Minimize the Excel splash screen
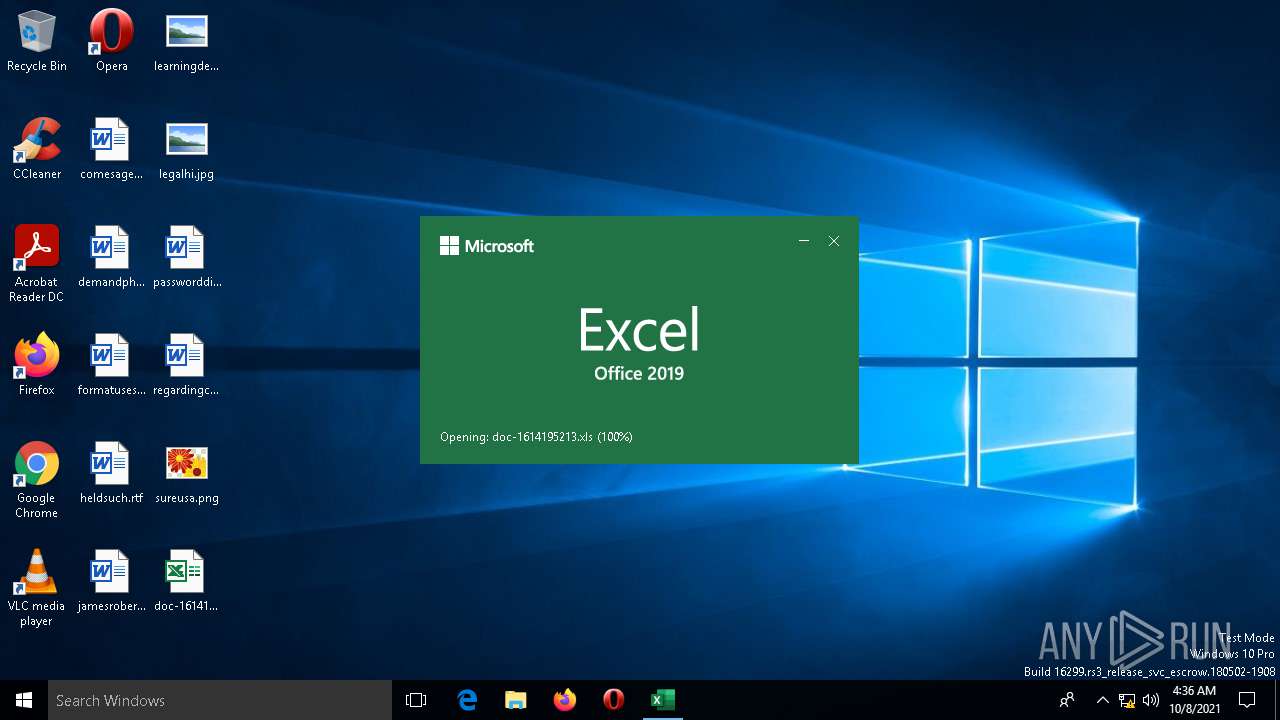 [x=804, y=241]
